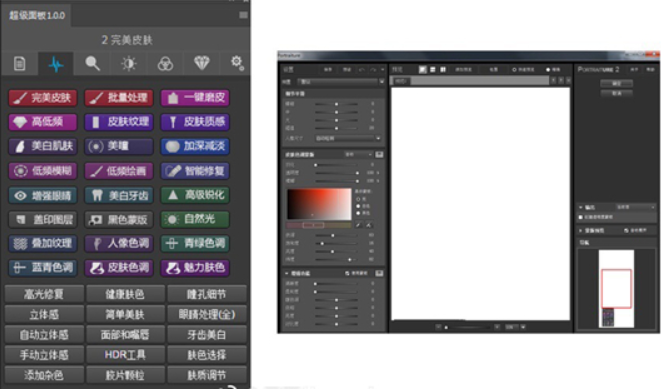Collapse the enhancements section triangle in Portraiture
The height and width of the screenshot is (390, 661).
(287, 274)
